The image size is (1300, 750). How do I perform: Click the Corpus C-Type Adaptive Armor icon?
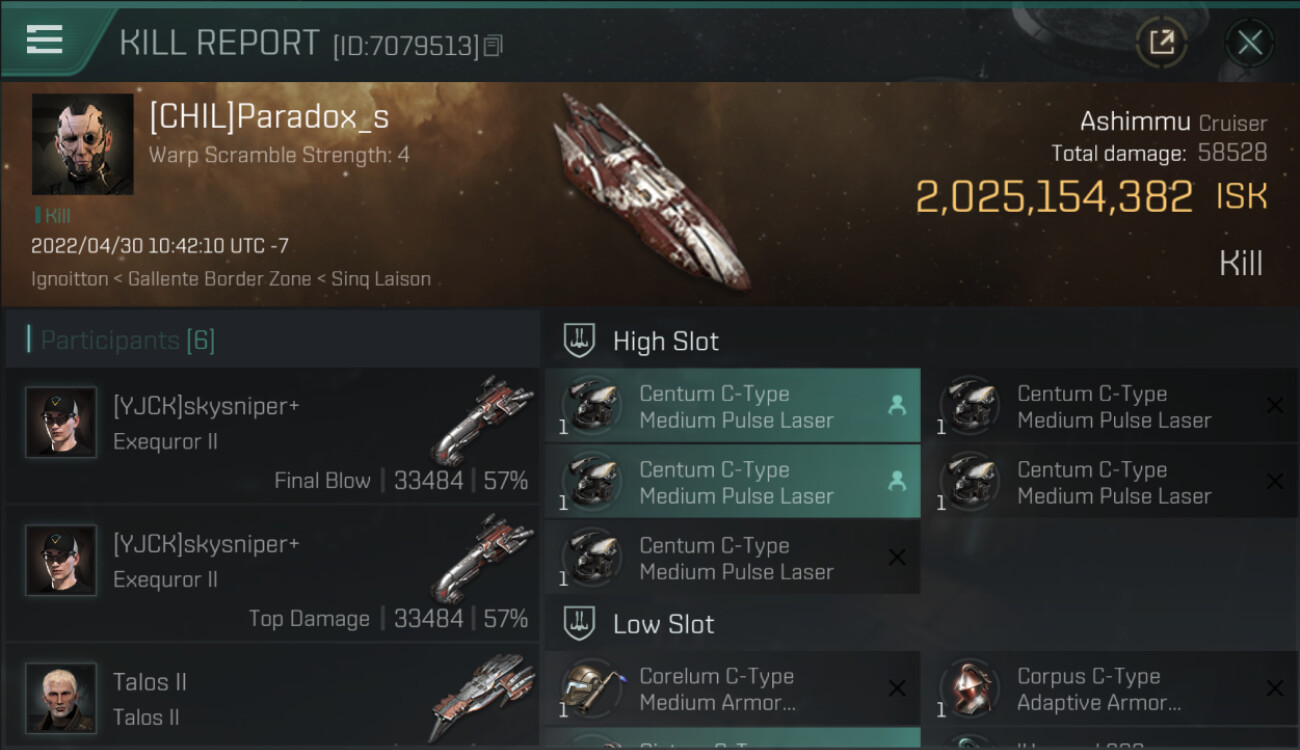tap(968, 689)
